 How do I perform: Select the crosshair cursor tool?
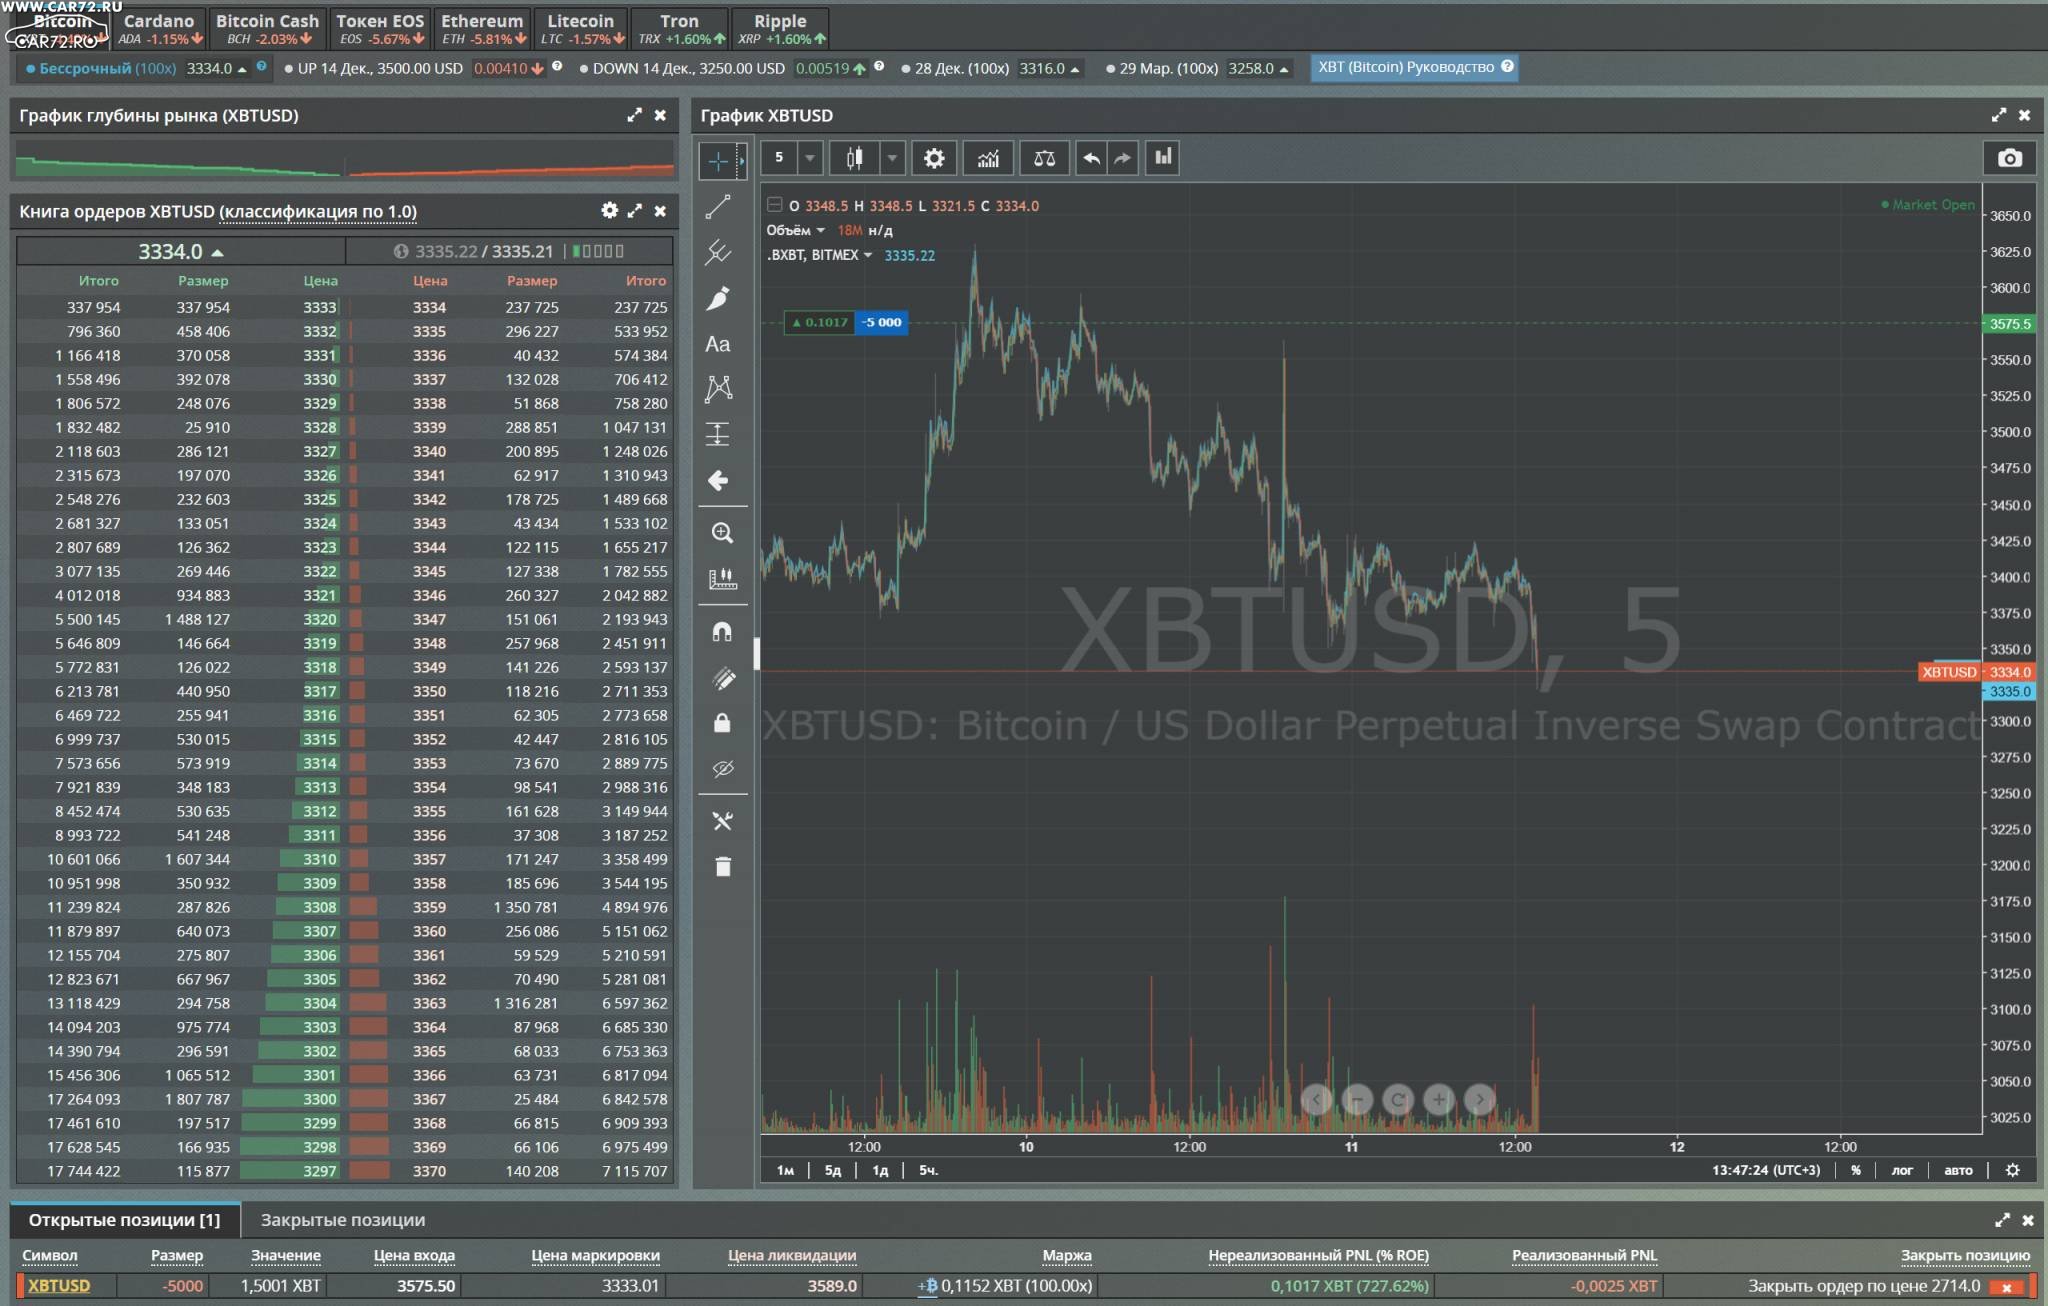pos(717,160)
